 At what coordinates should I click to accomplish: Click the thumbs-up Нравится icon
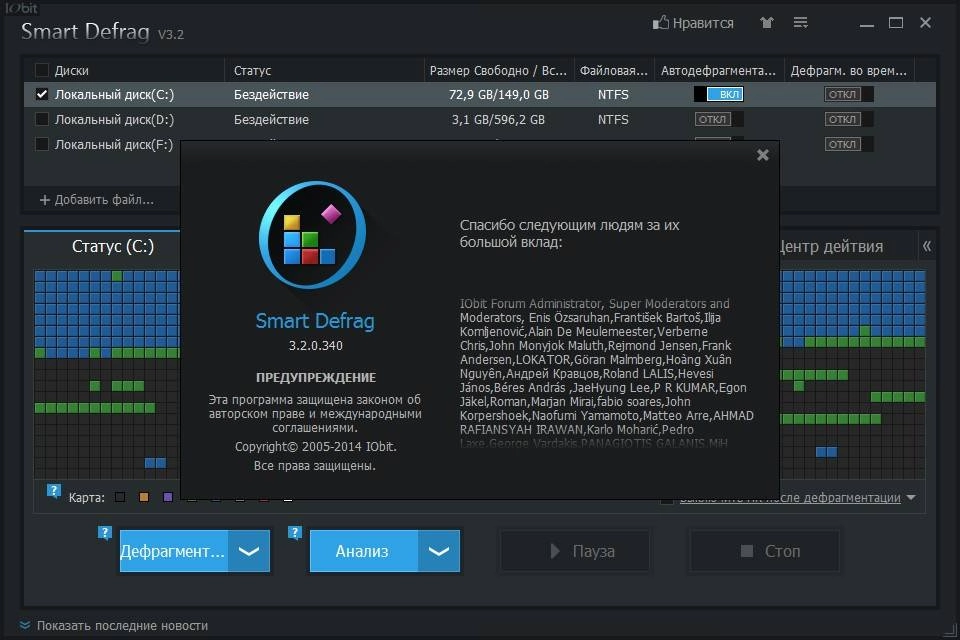(x=661, y=23)
